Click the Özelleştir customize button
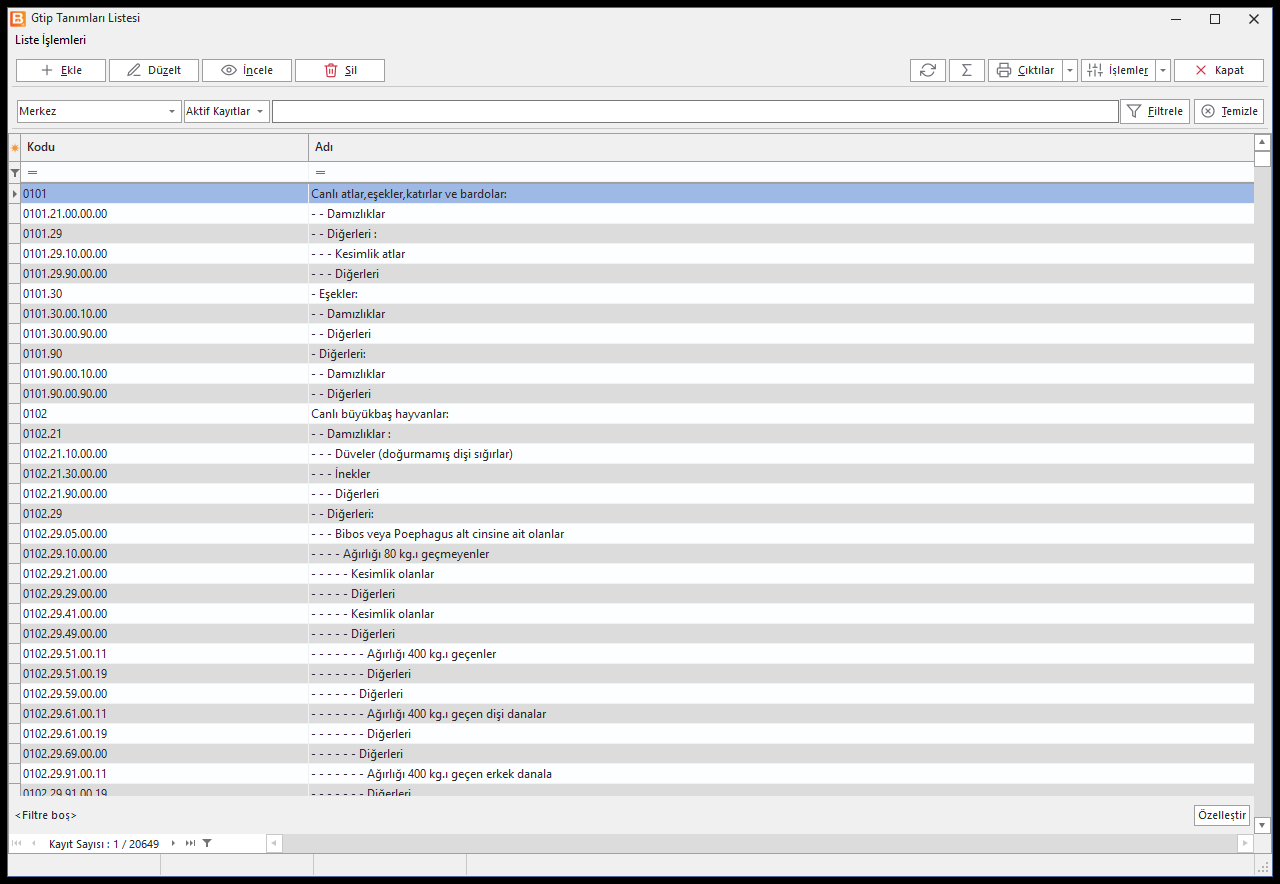The image size is (1280, 884). pos(1222,815)
